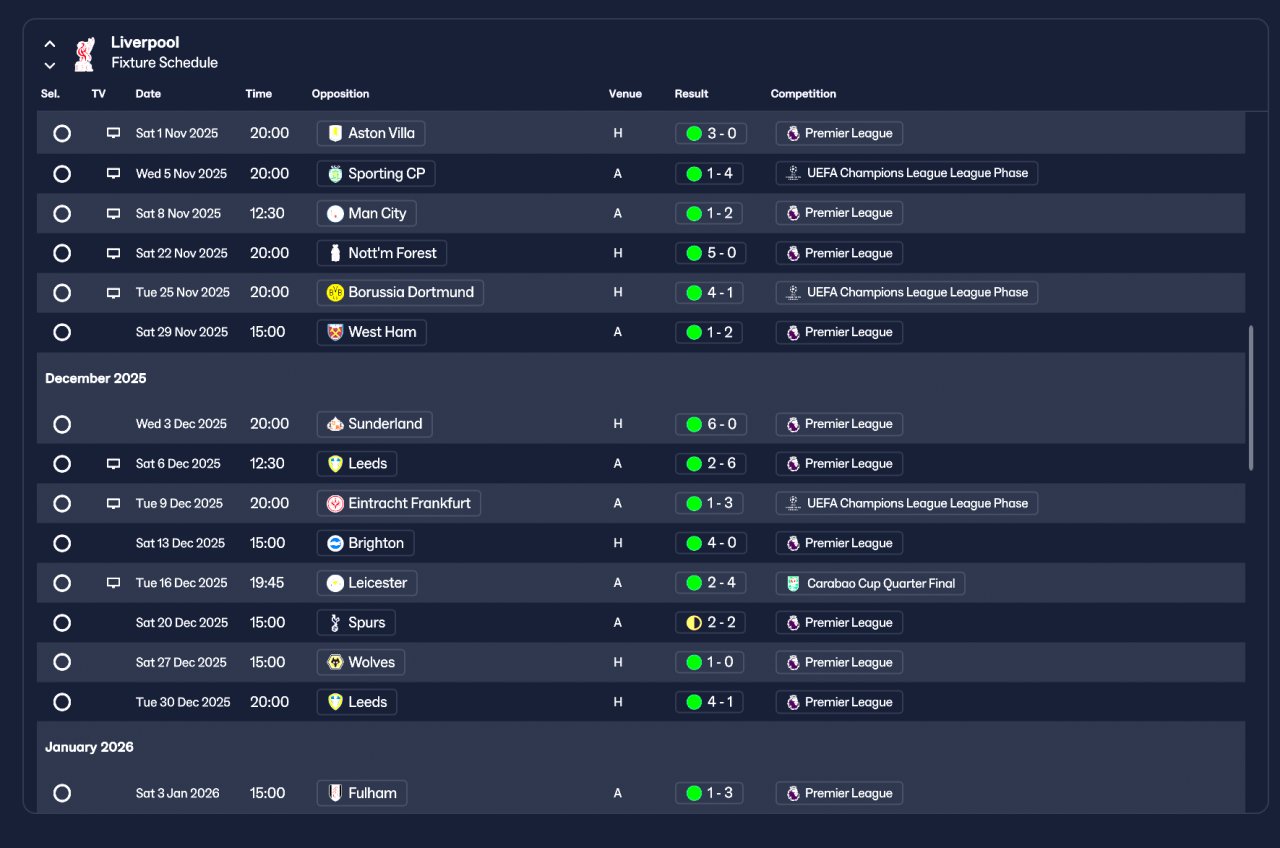This screenshot has height=848, width=1280.
Task: Select the Sporting CP fixture radio button
Action: [62, 173]
